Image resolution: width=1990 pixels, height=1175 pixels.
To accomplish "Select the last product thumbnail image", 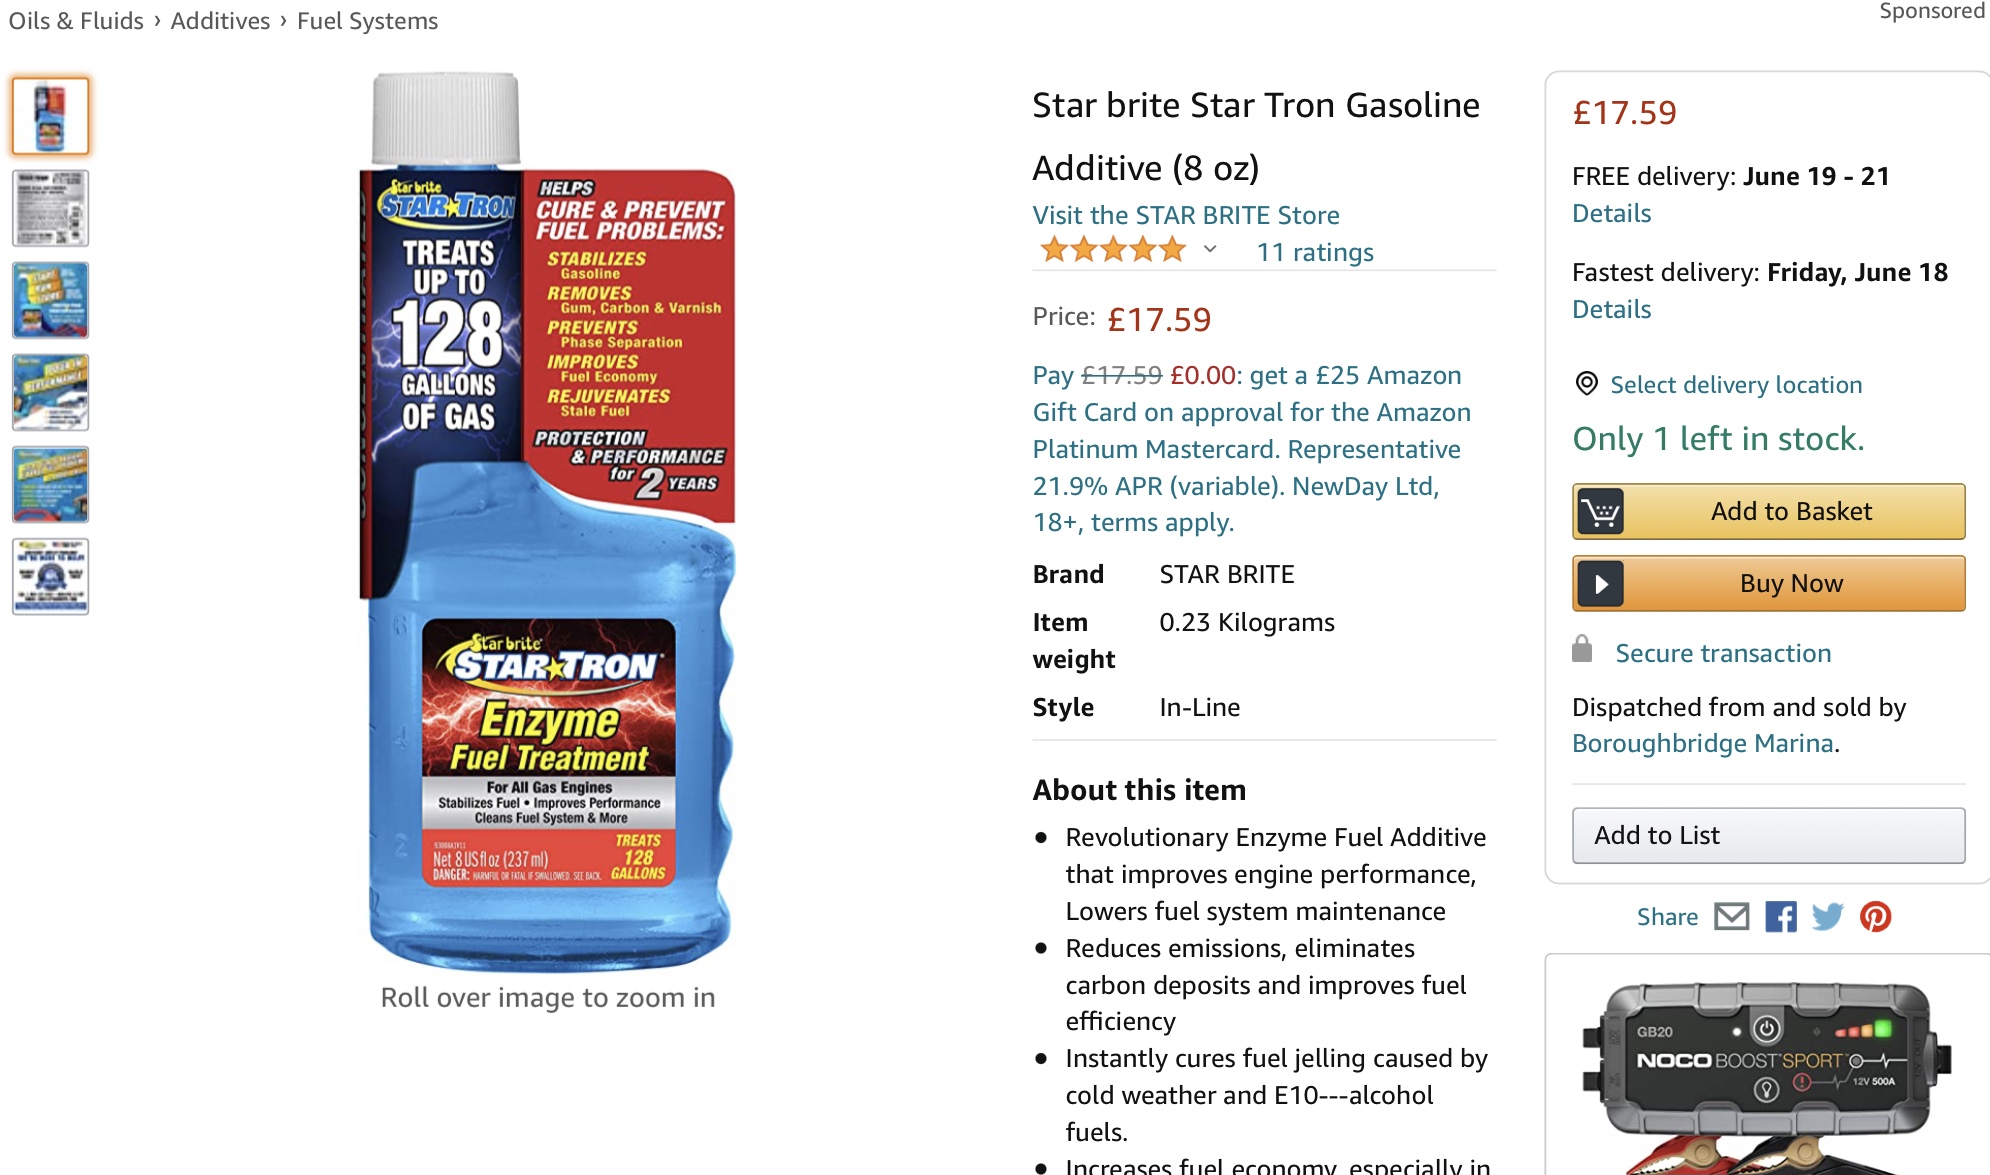I will click(50, 576).
